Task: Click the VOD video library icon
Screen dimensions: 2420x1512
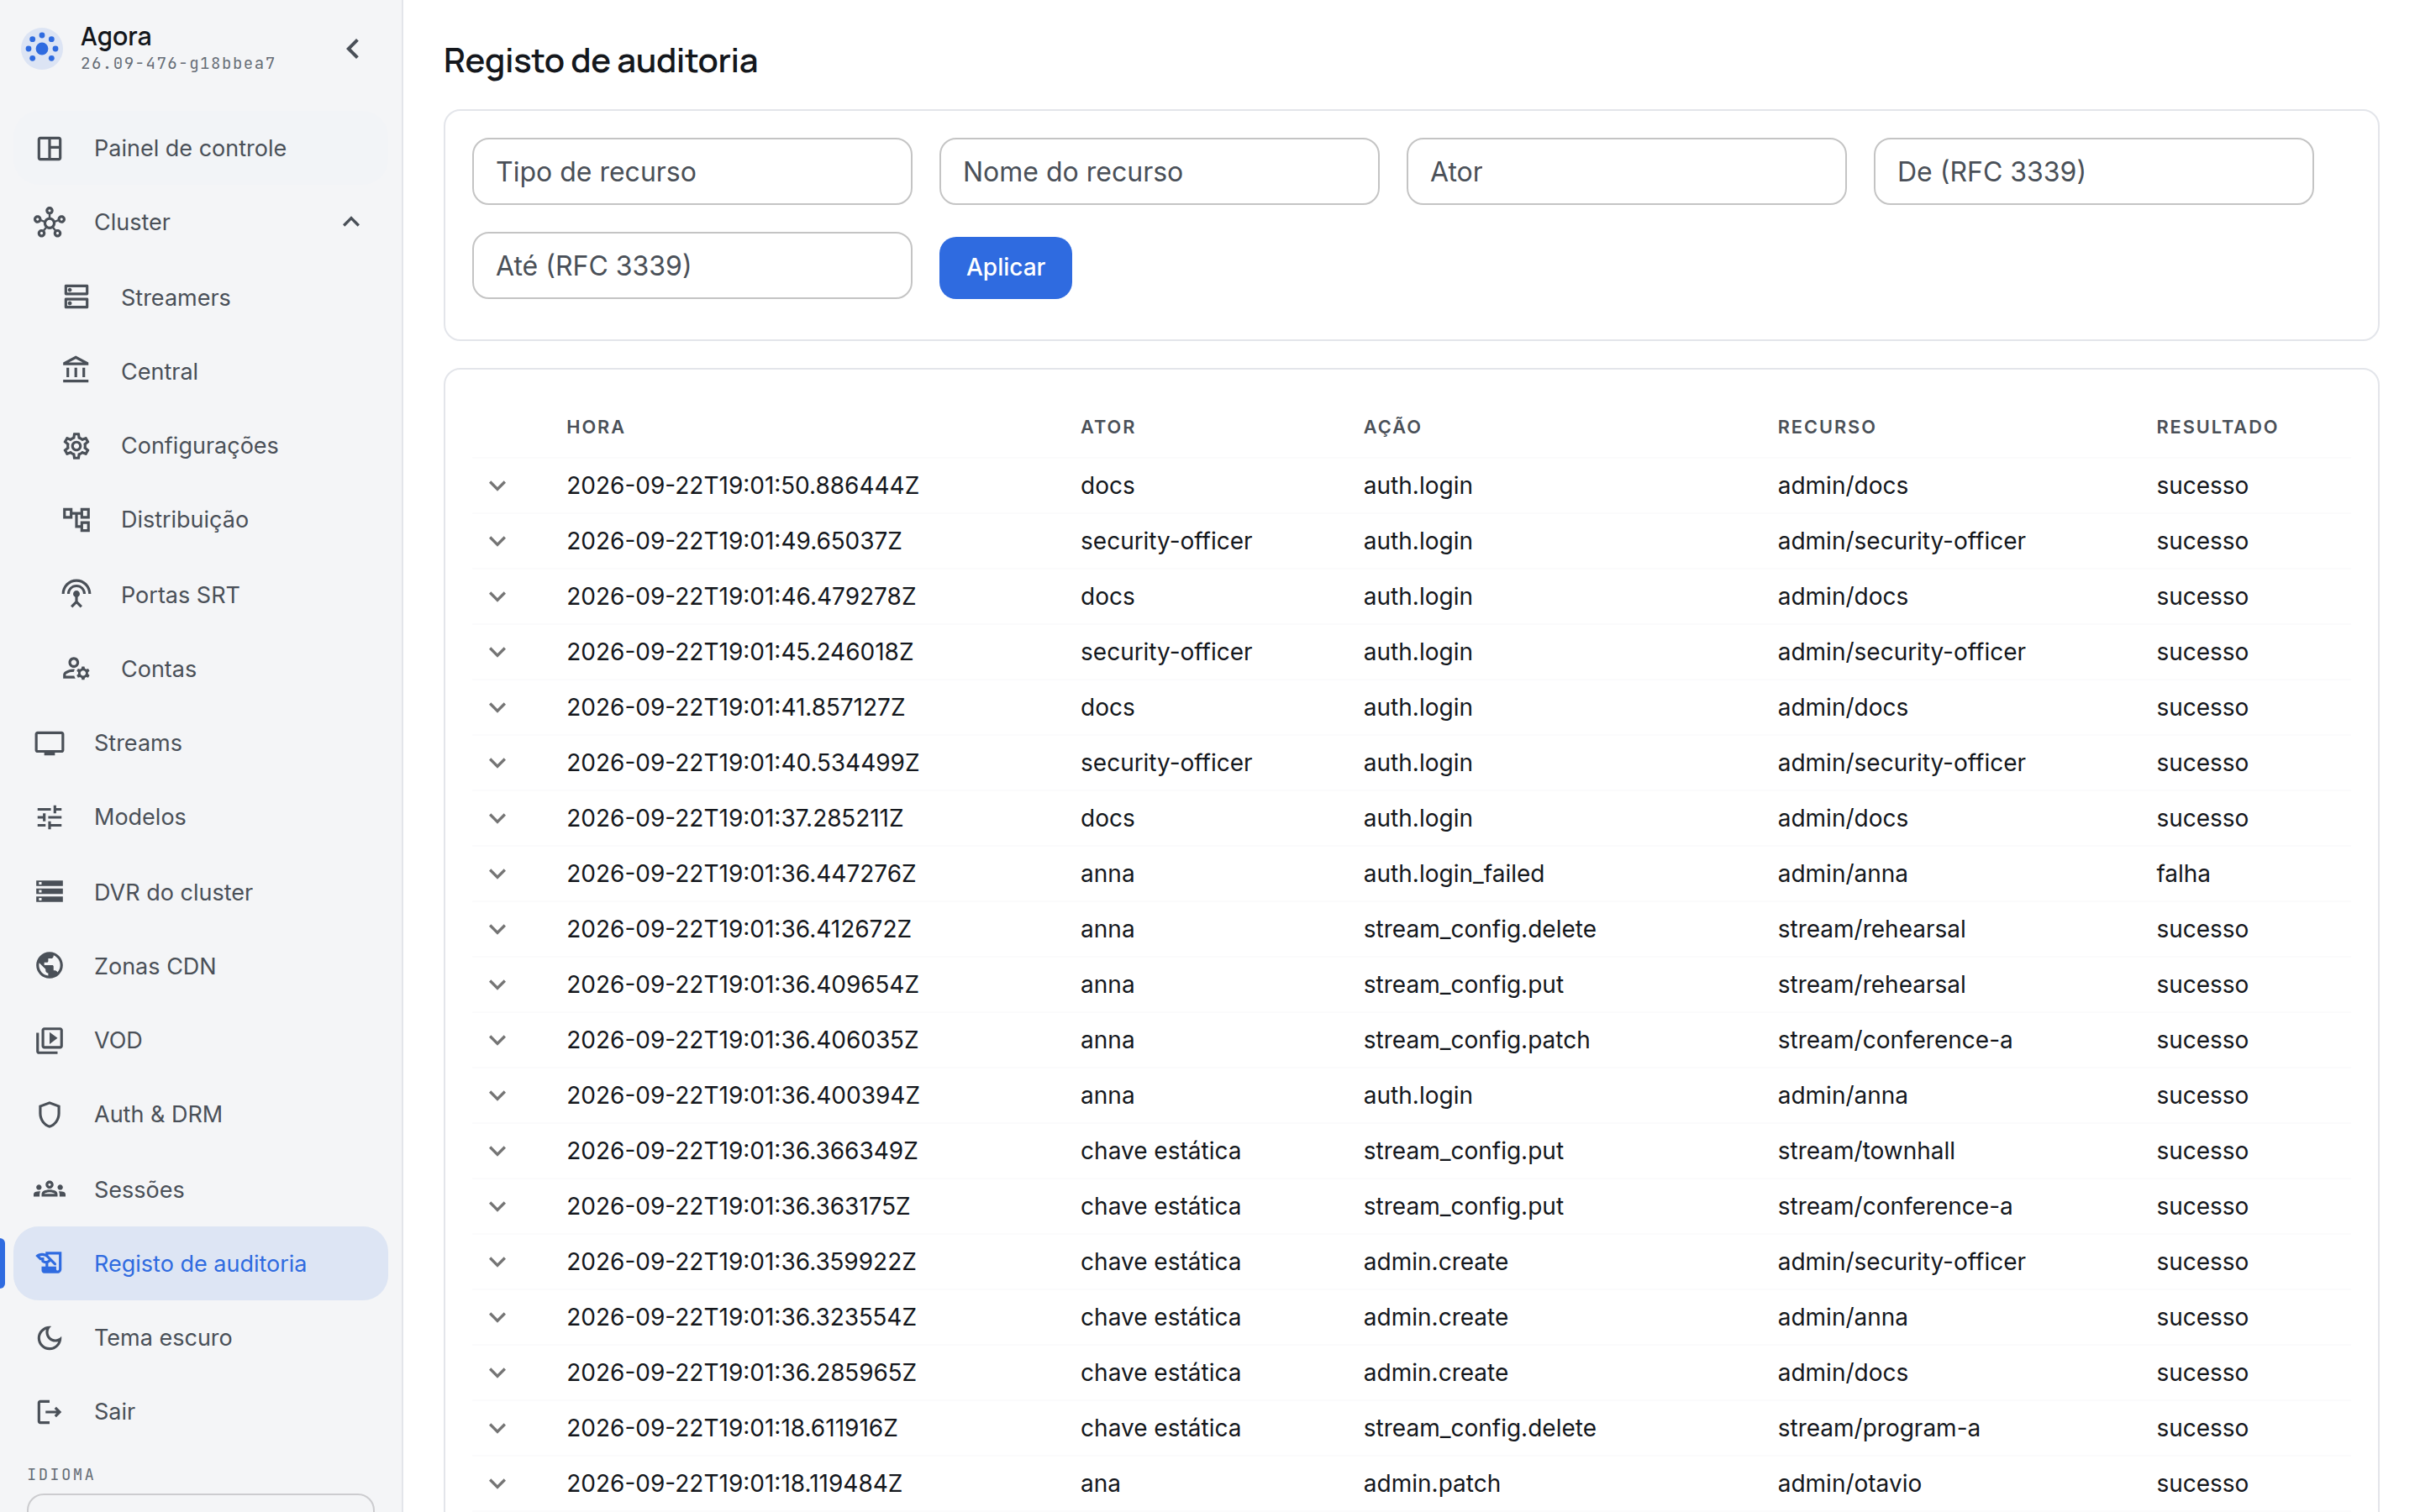Action: (x=49, y=1040)
